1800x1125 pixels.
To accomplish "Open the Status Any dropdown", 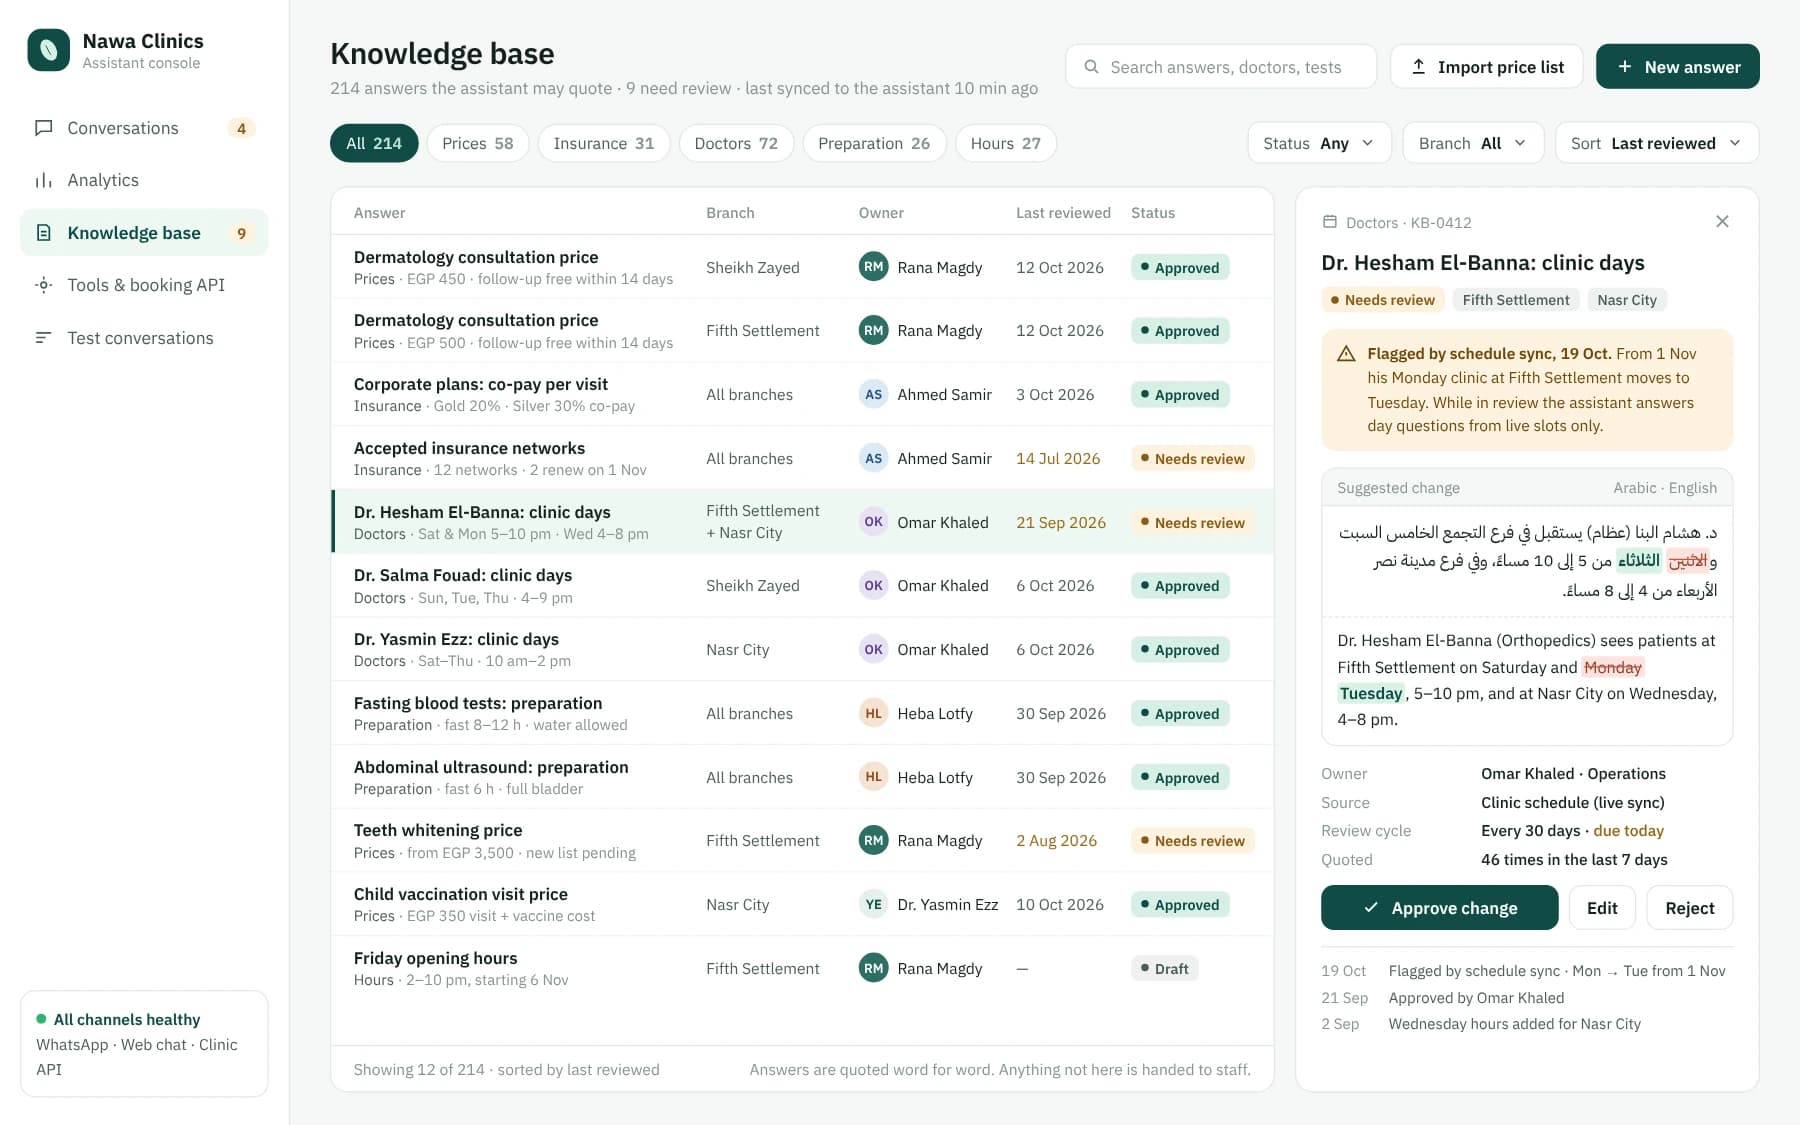I will [x=1319, y=143].
